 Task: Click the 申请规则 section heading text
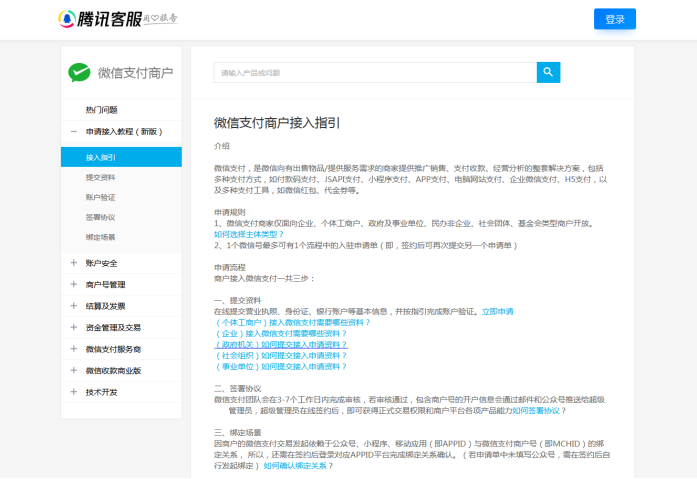click(230, 212)
